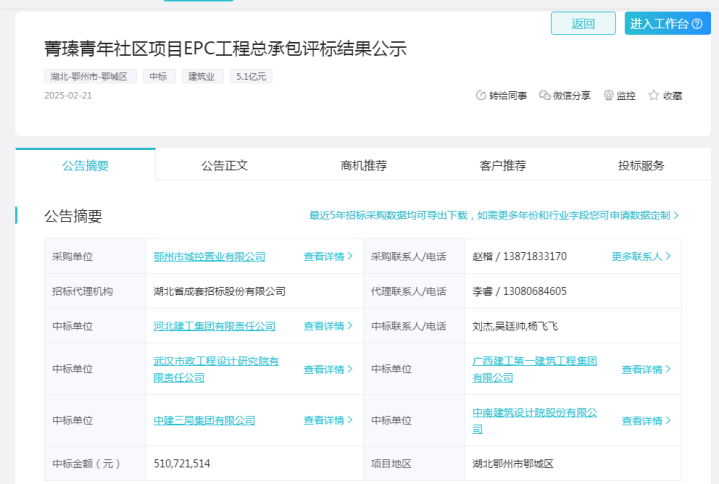Open 武汉市政工程设计研究院有限责任公司 link
Viewport: 719px width, 484px height.
(x=216, y=369)
